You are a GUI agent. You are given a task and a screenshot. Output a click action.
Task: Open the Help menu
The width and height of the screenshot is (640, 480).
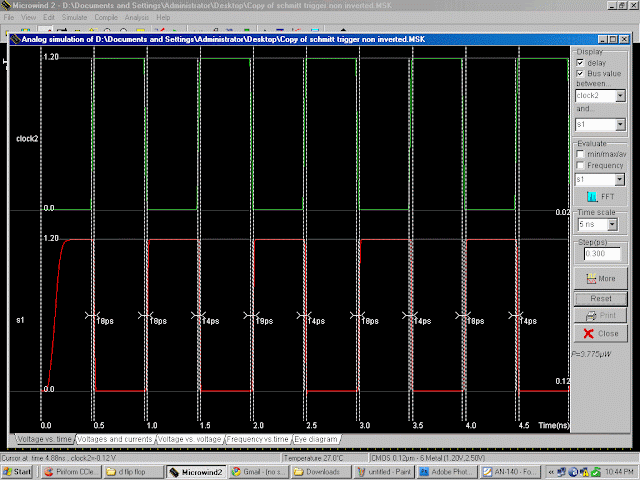163,18
